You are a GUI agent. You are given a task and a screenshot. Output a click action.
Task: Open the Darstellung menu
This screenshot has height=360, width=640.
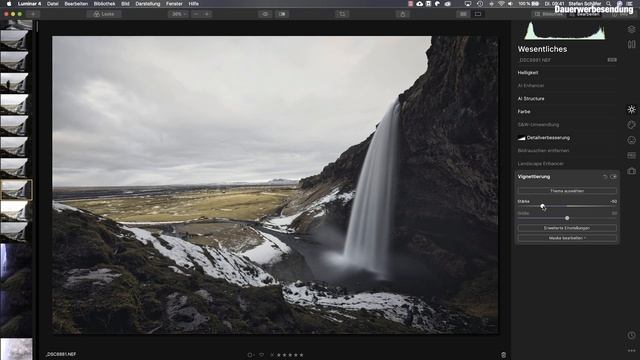point(148,4)
